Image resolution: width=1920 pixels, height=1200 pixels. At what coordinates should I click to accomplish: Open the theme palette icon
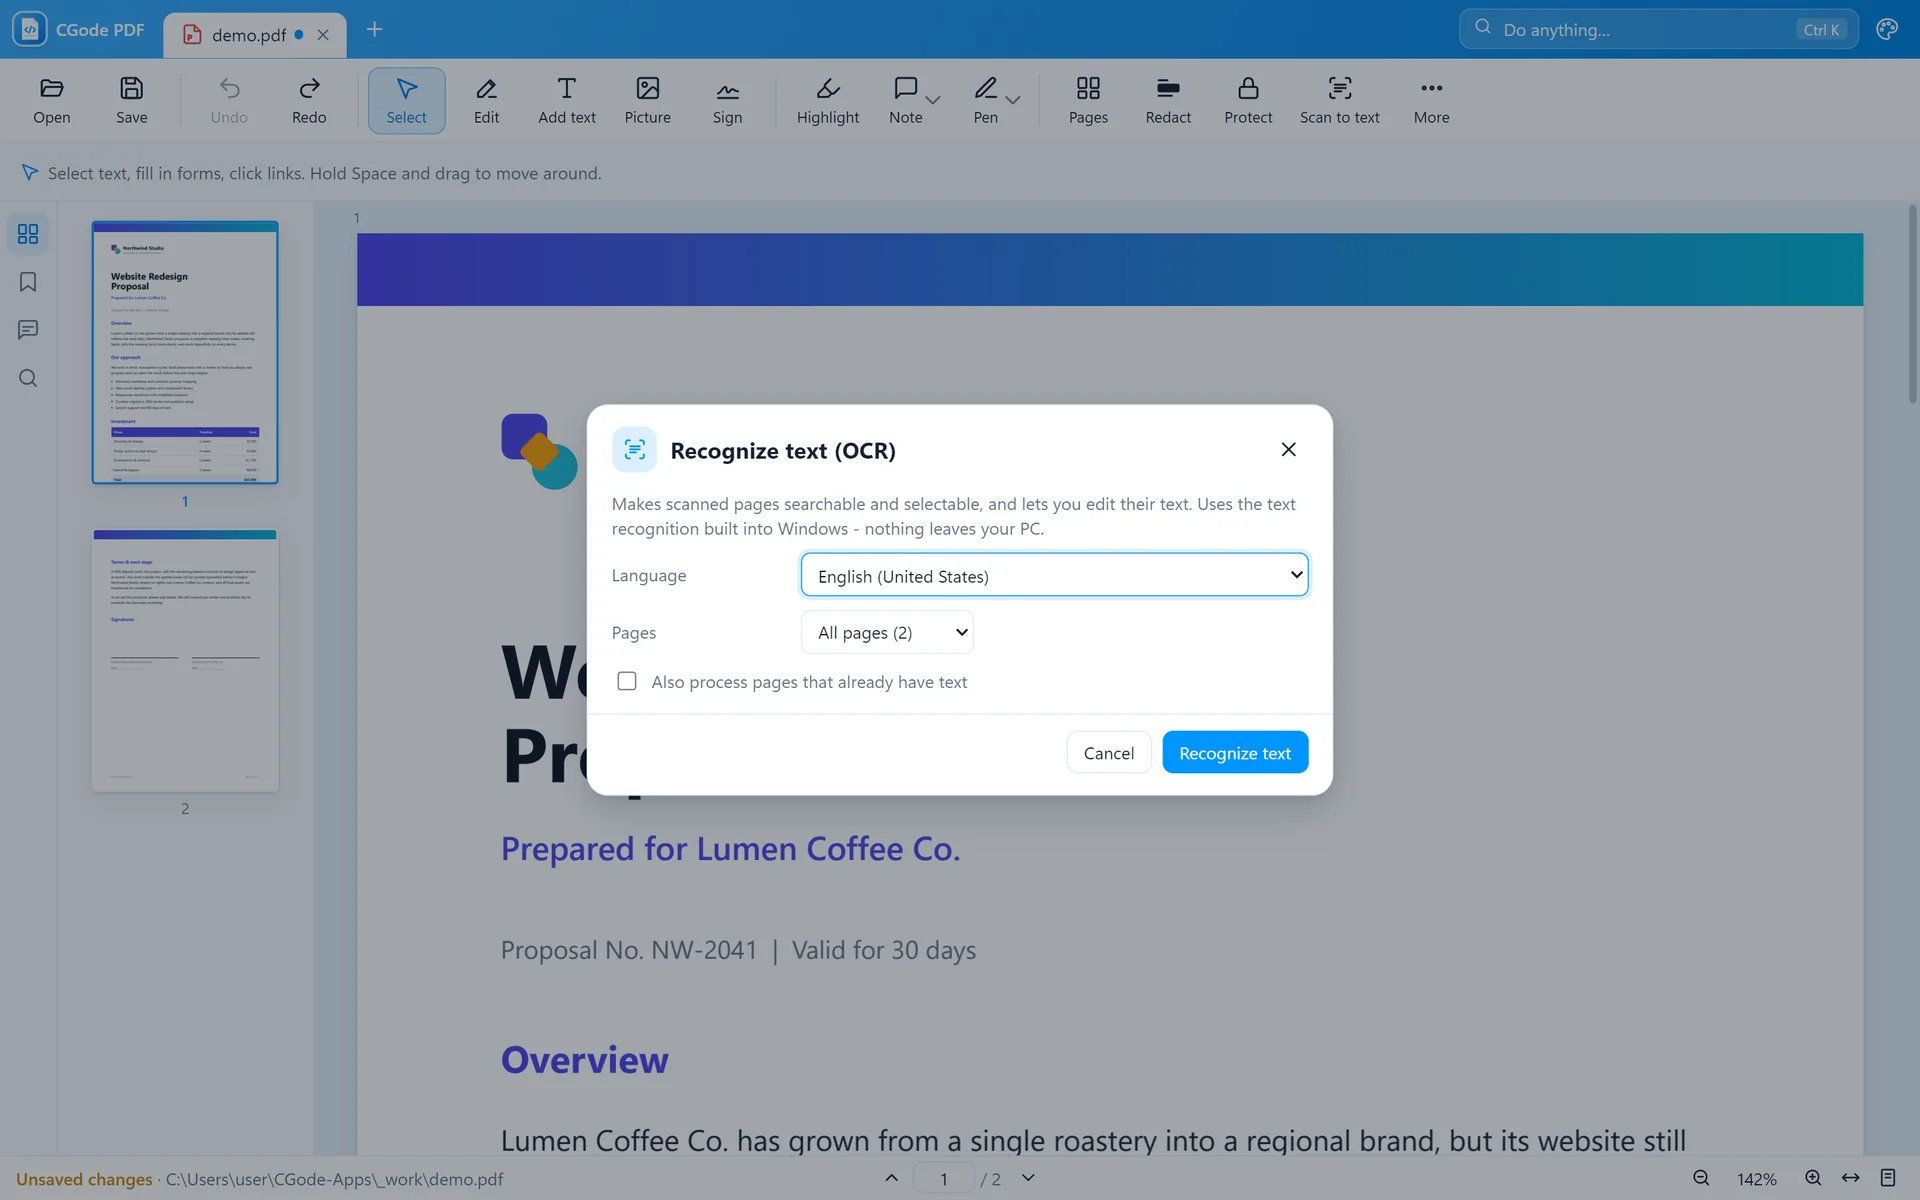[1887, 29]
